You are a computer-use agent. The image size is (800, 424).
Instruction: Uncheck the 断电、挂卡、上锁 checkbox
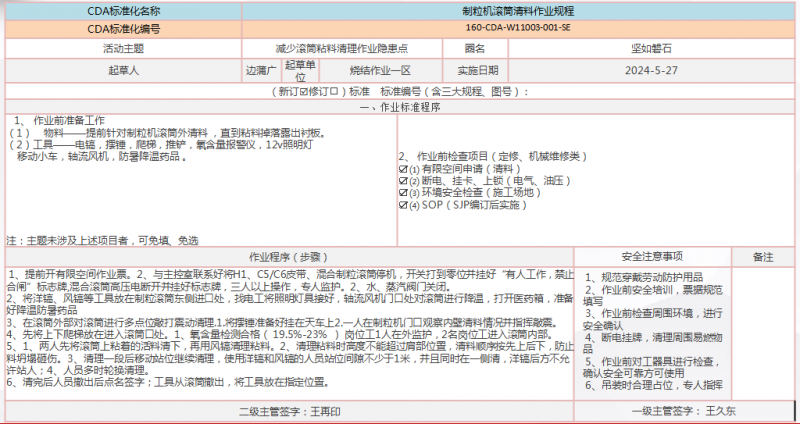click(403, 181)
